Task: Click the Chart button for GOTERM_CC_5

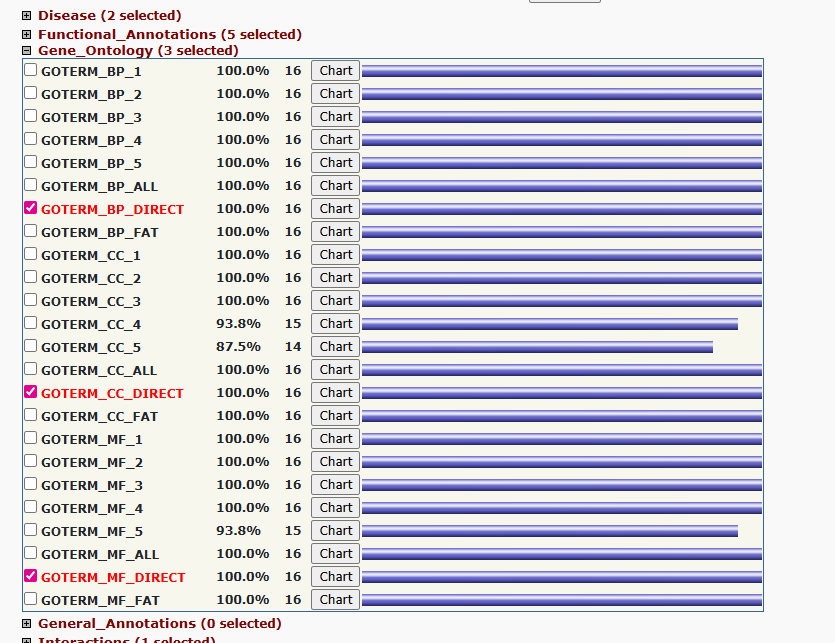Action: click(335, 347)
